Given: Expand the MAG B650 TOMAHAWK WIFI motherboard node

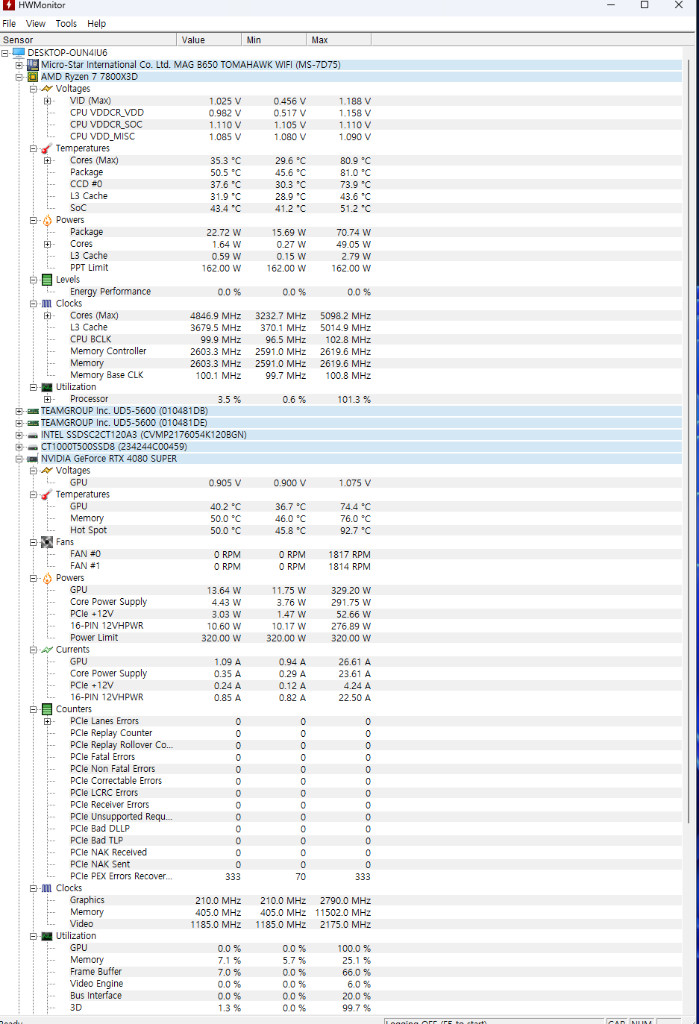Looking at the screenshot, I should [x=19, y=65].
